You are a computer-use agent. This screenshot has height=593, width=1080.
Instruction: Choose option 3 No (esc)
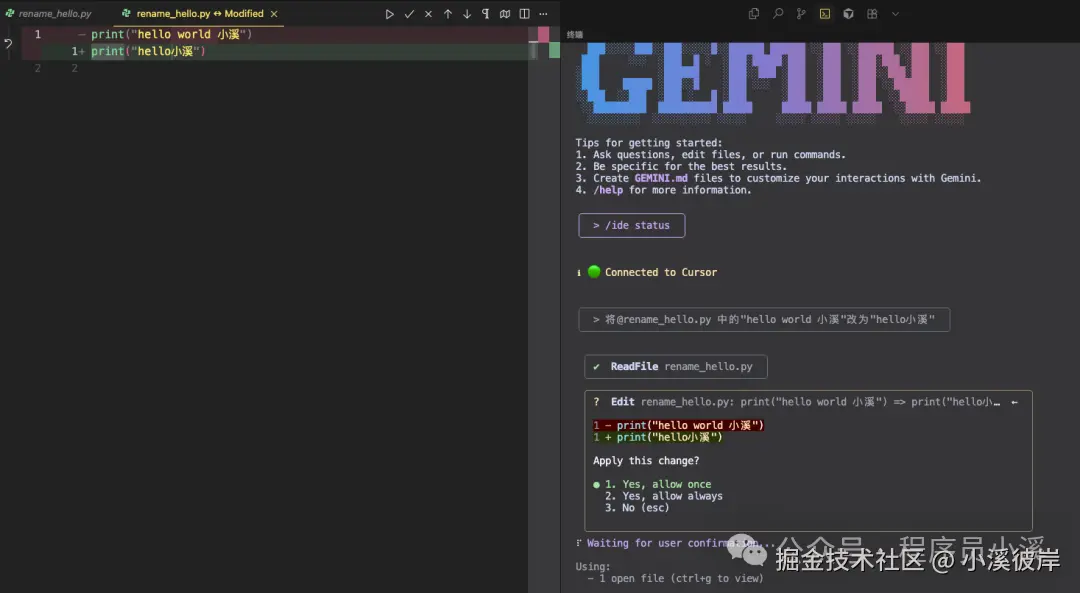tap(636, 508)
